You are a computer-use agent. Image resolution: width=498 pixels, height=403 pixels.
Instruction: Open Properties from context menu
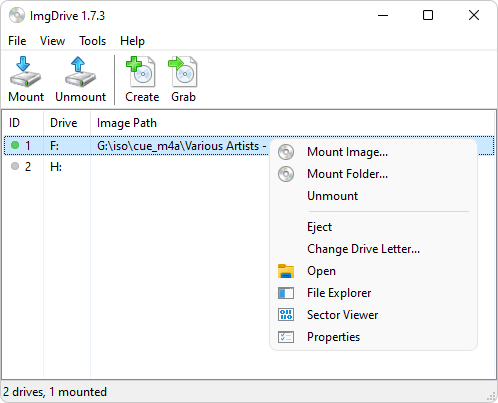click(x=333, y=337)
